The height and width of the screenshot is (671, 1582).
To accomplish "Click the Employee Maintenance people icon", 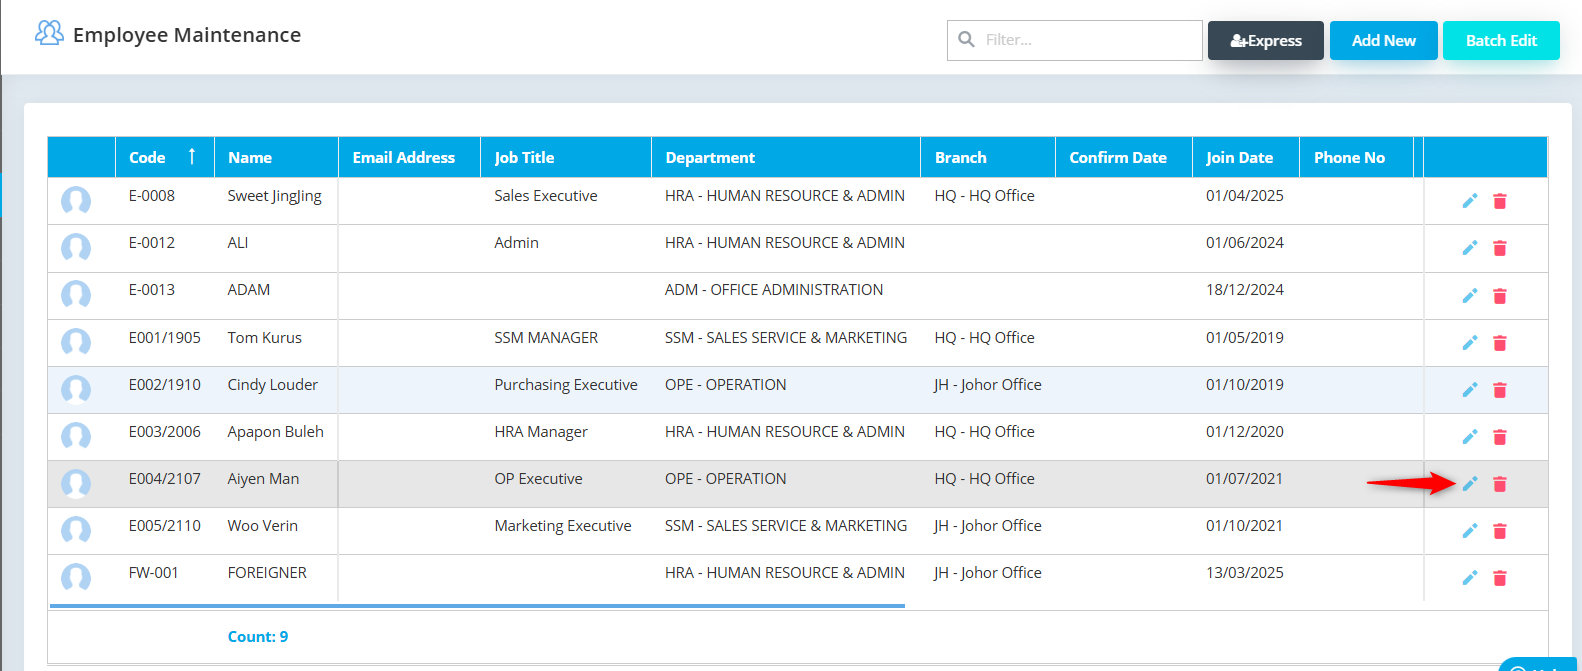I will pos(49,33).
